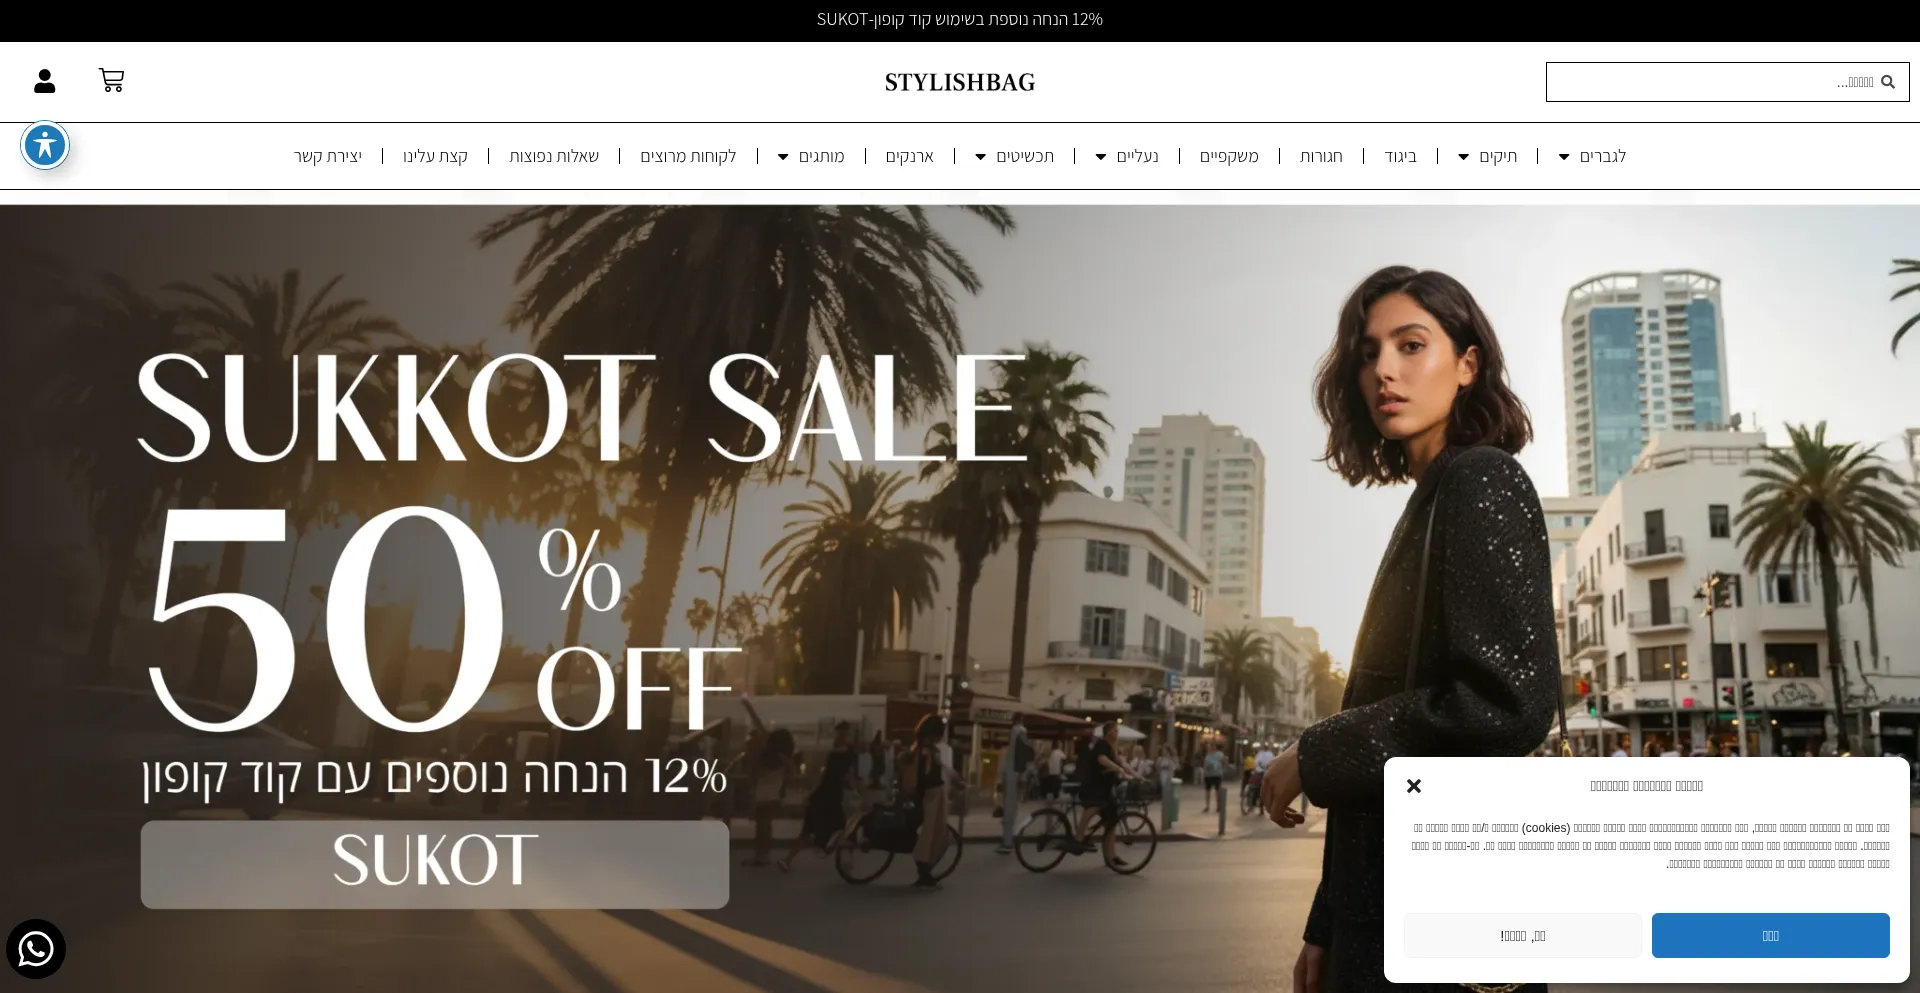Click the search magnifier icon
The image size is (1920, 993).
[1888, 82]
